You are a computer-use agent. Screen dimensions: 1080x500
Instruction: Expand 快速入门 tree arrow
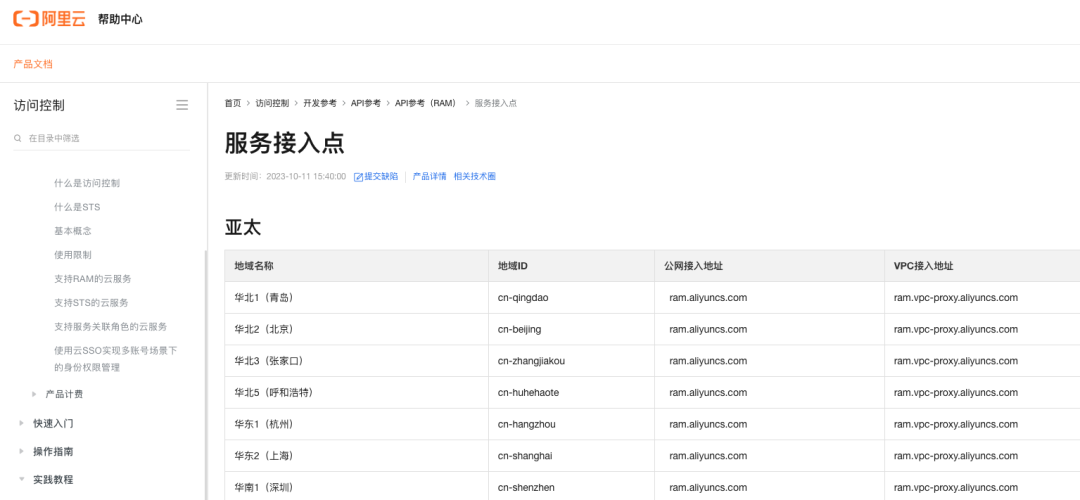[x=21, y=424]
